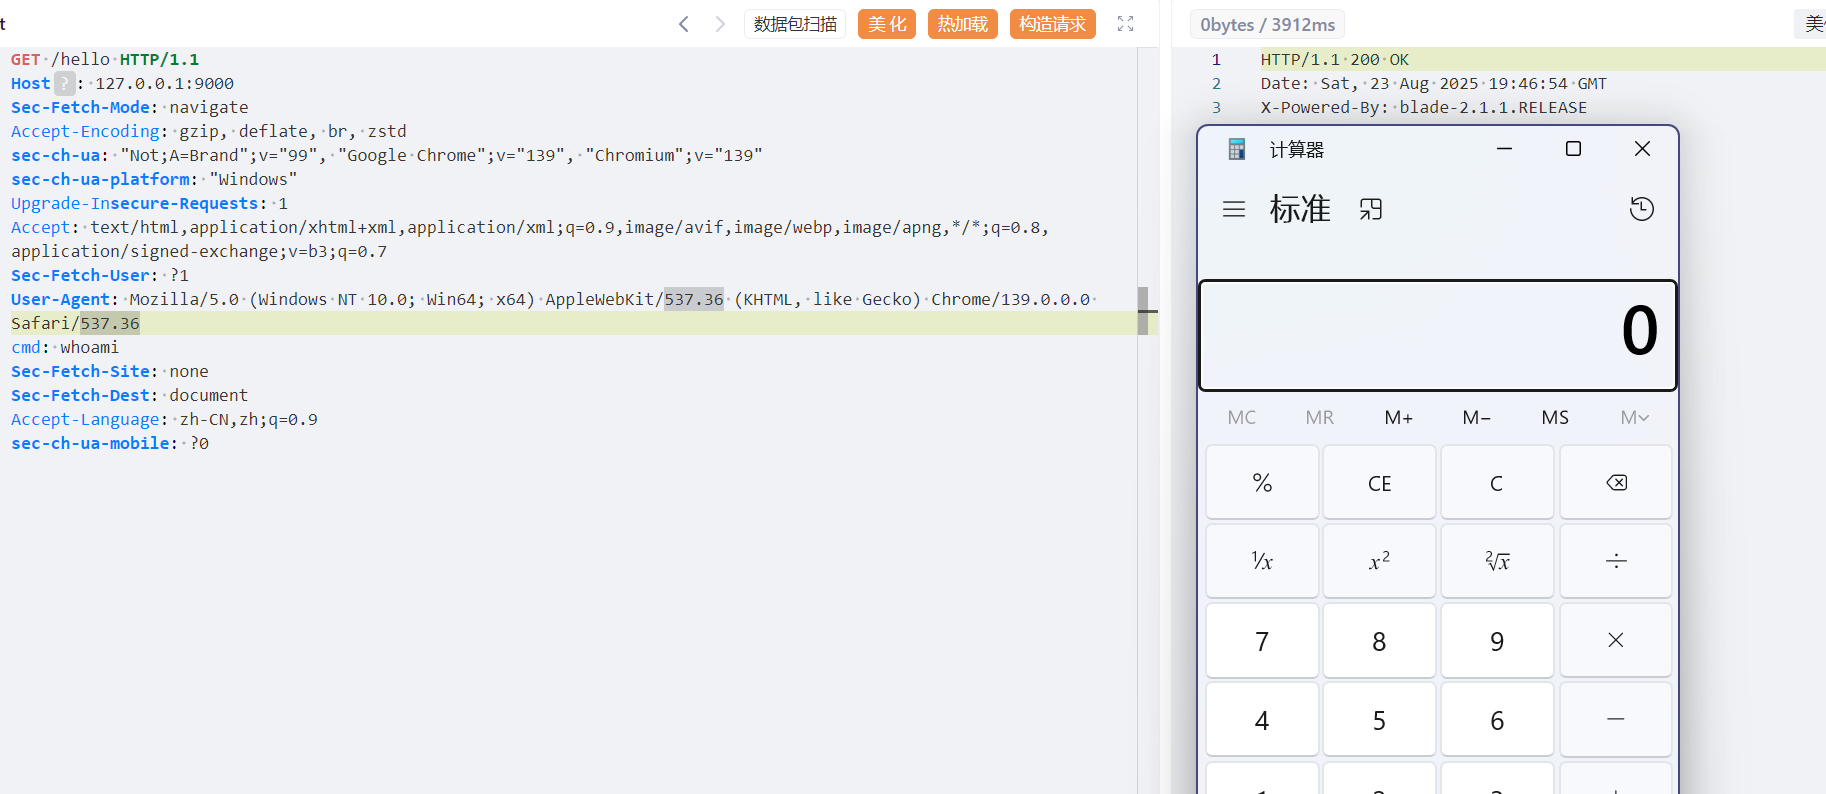Click the calculator 标准 mode title
Screen dimensions: 1826x794
[1300, 209]
